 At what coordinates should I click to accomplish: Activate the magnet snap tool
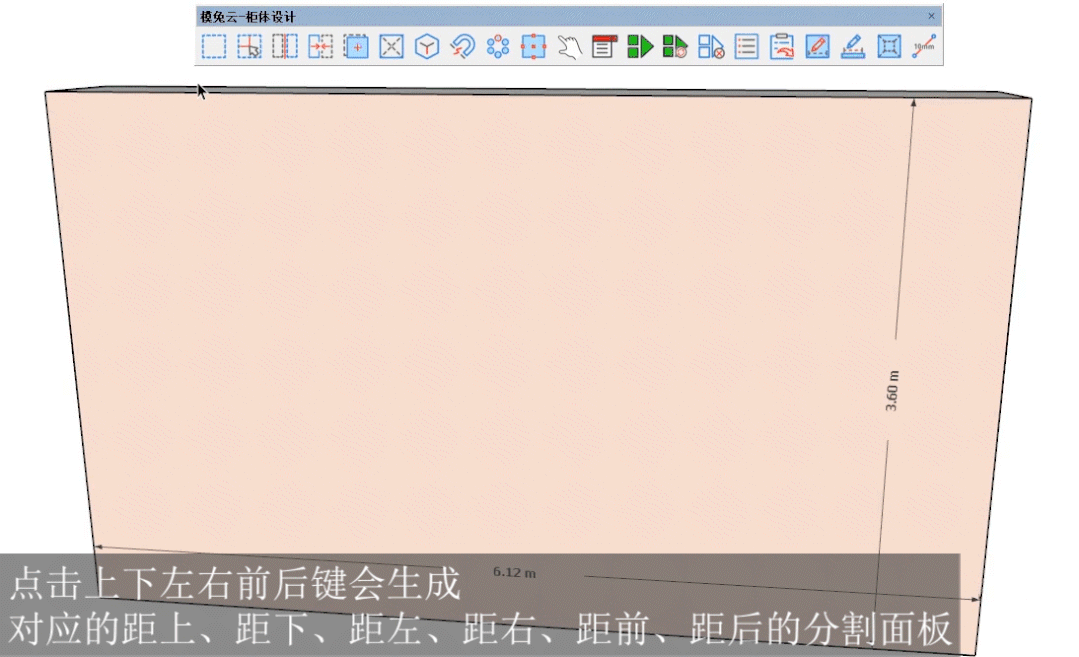pyautogui.click(x=462, y=47)
